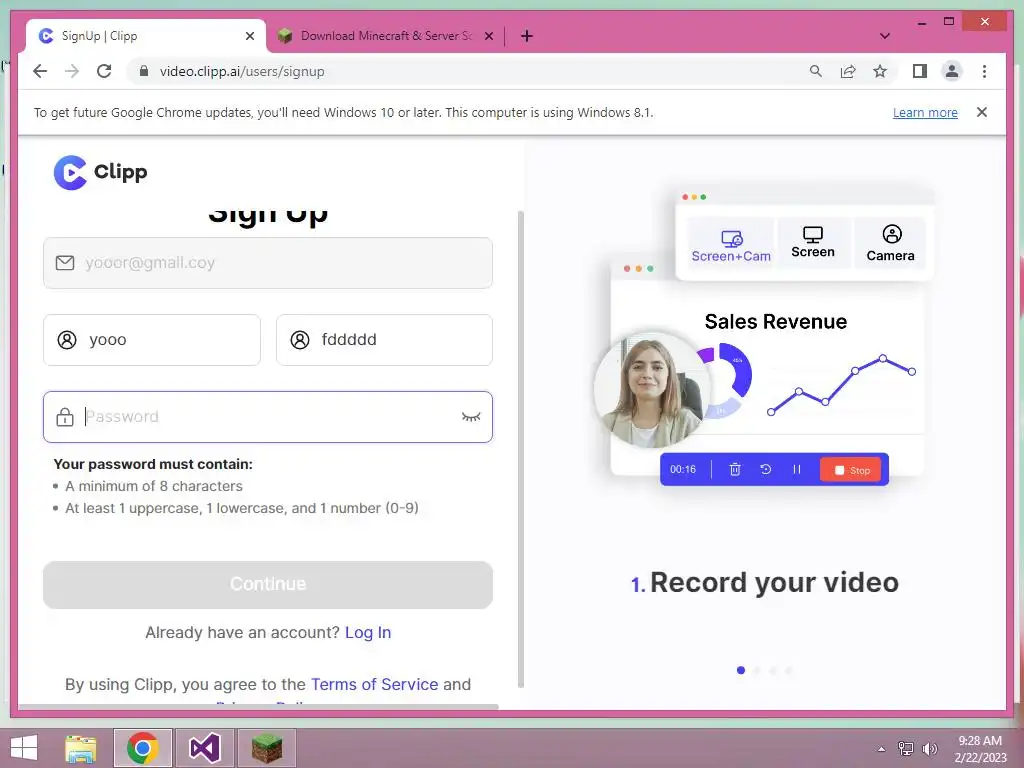The image size is (1024, 768).
Task: Click the Clipp logo
Action: [x=101, y=172]
